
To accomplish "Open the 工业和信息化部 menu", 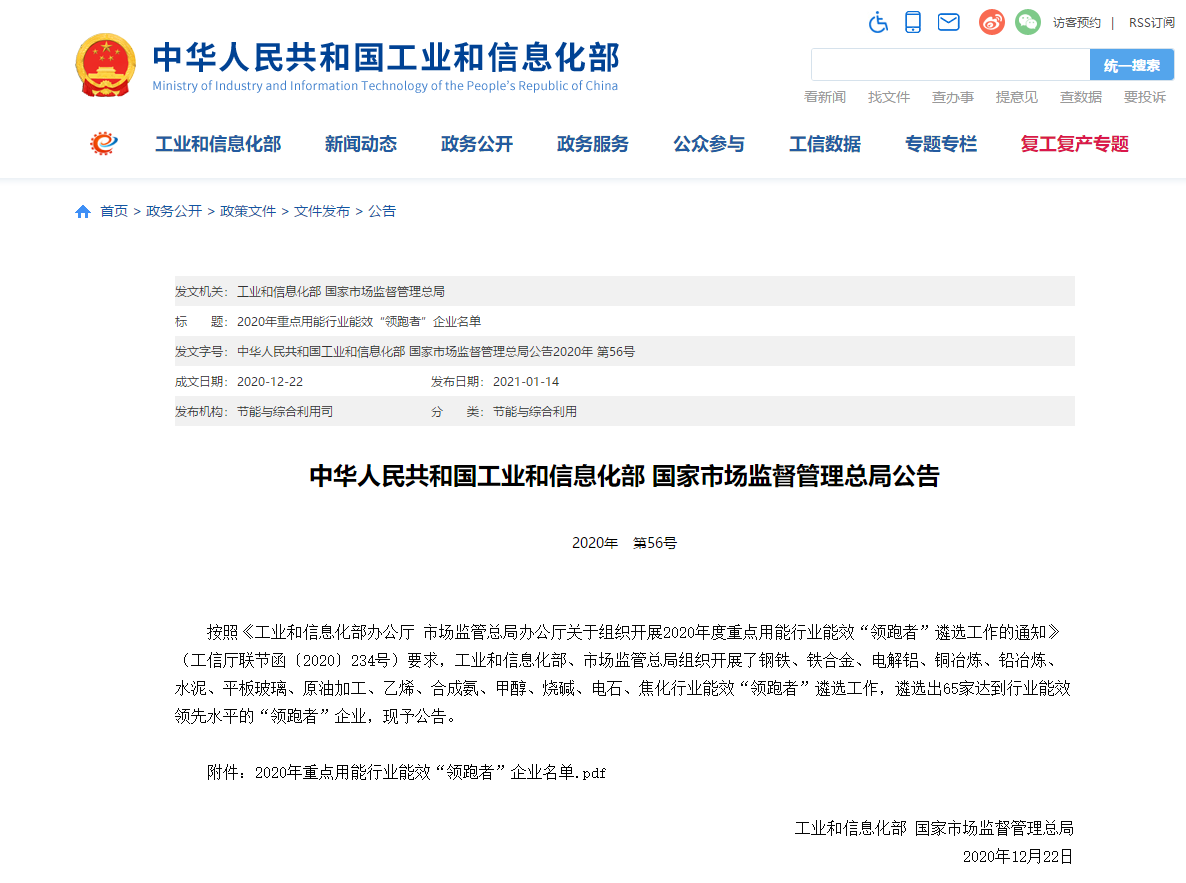I will pos(218,144).
